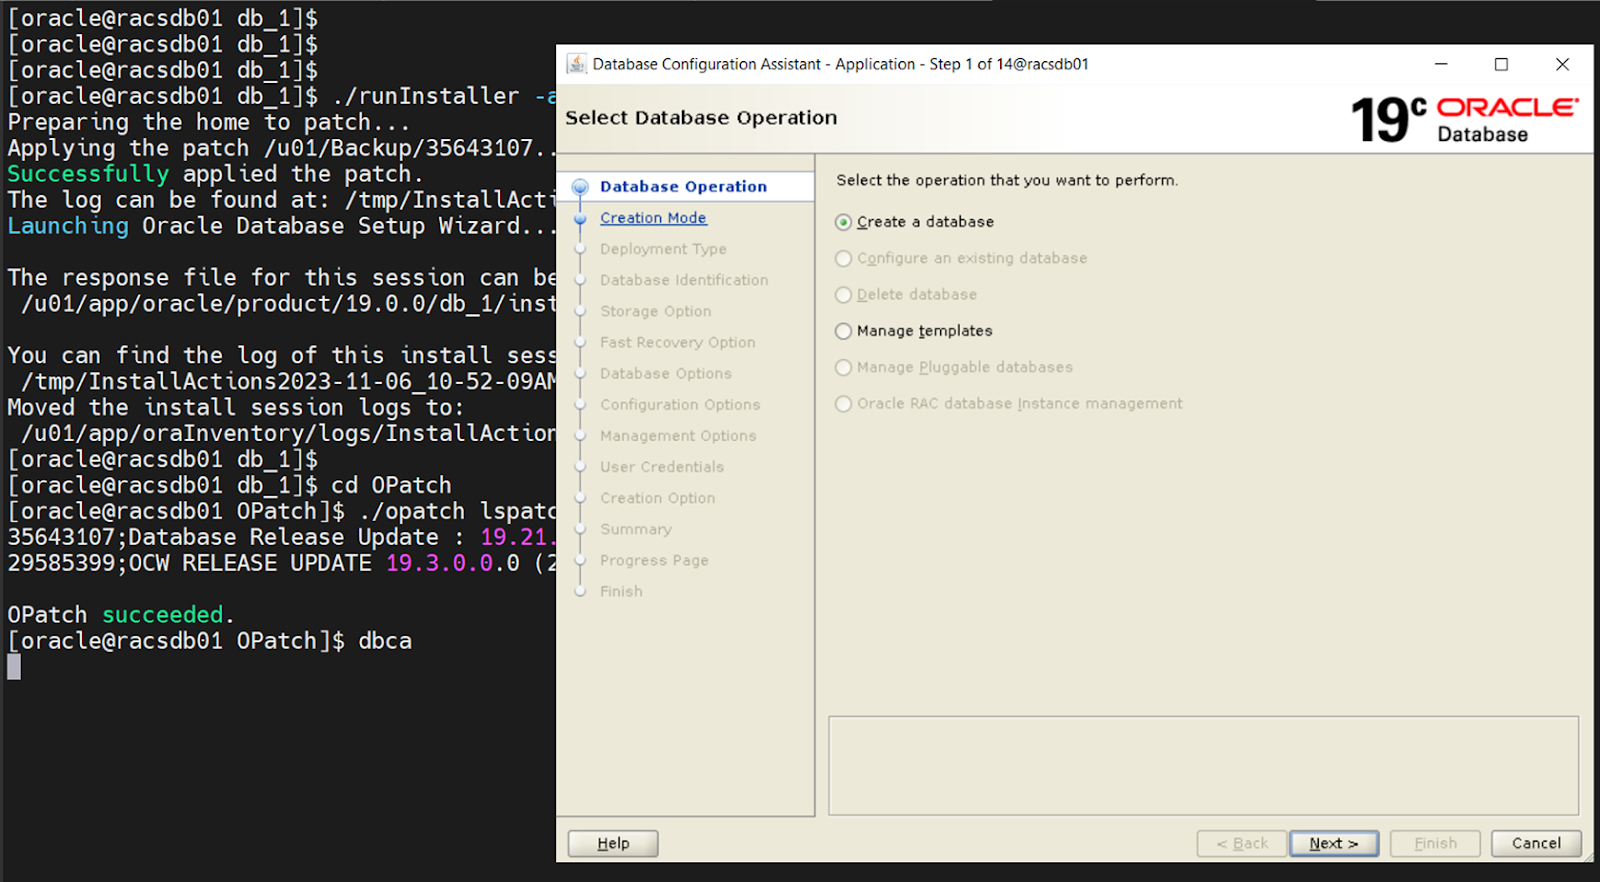This screenshot has height=882, width=1600.
Task: Click the Database Options step
Action: tap(666, 373)
